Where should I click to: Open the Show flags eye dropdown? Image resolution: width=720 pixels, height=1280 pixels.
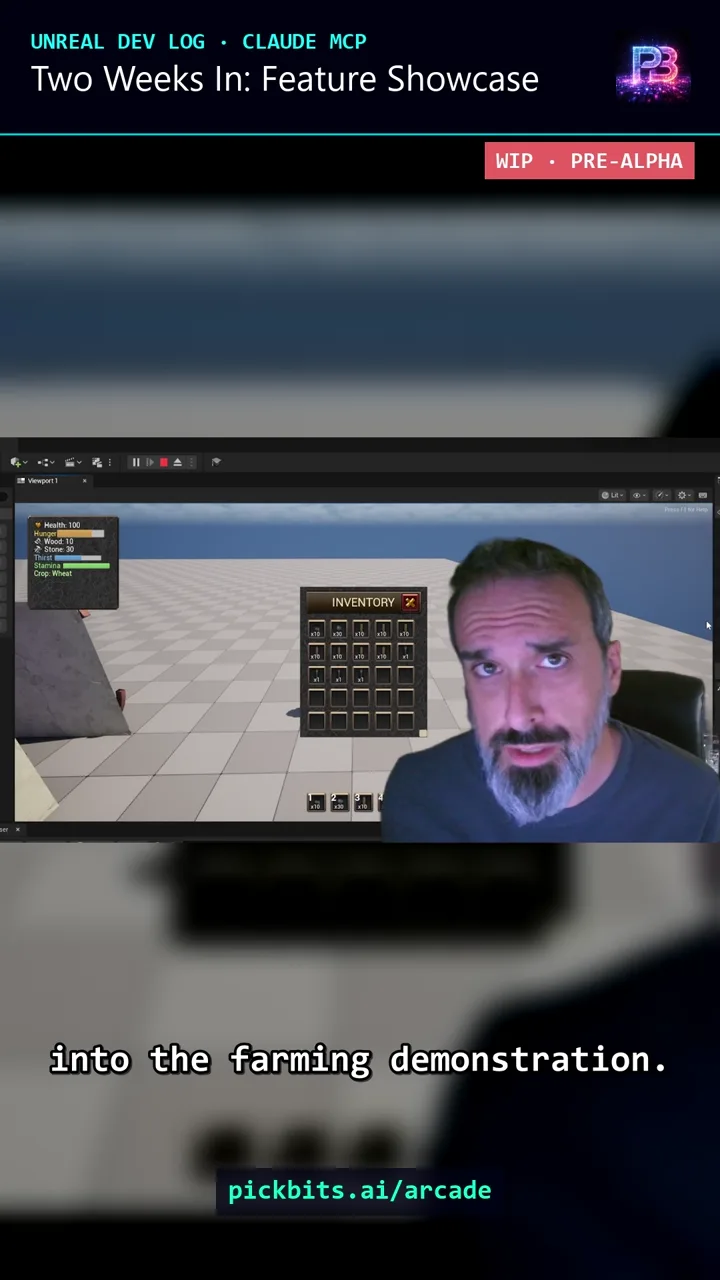(639, 495)
